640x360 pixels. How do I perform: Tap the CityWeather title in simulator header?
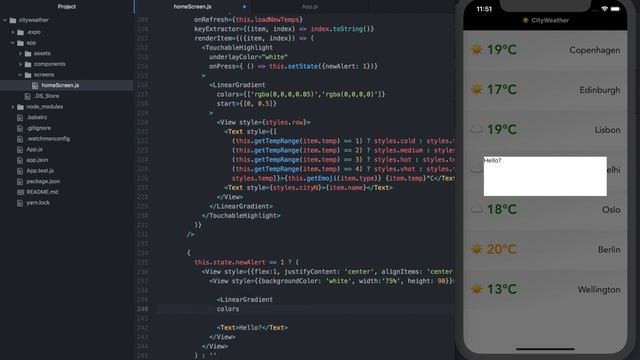point(546,20)
